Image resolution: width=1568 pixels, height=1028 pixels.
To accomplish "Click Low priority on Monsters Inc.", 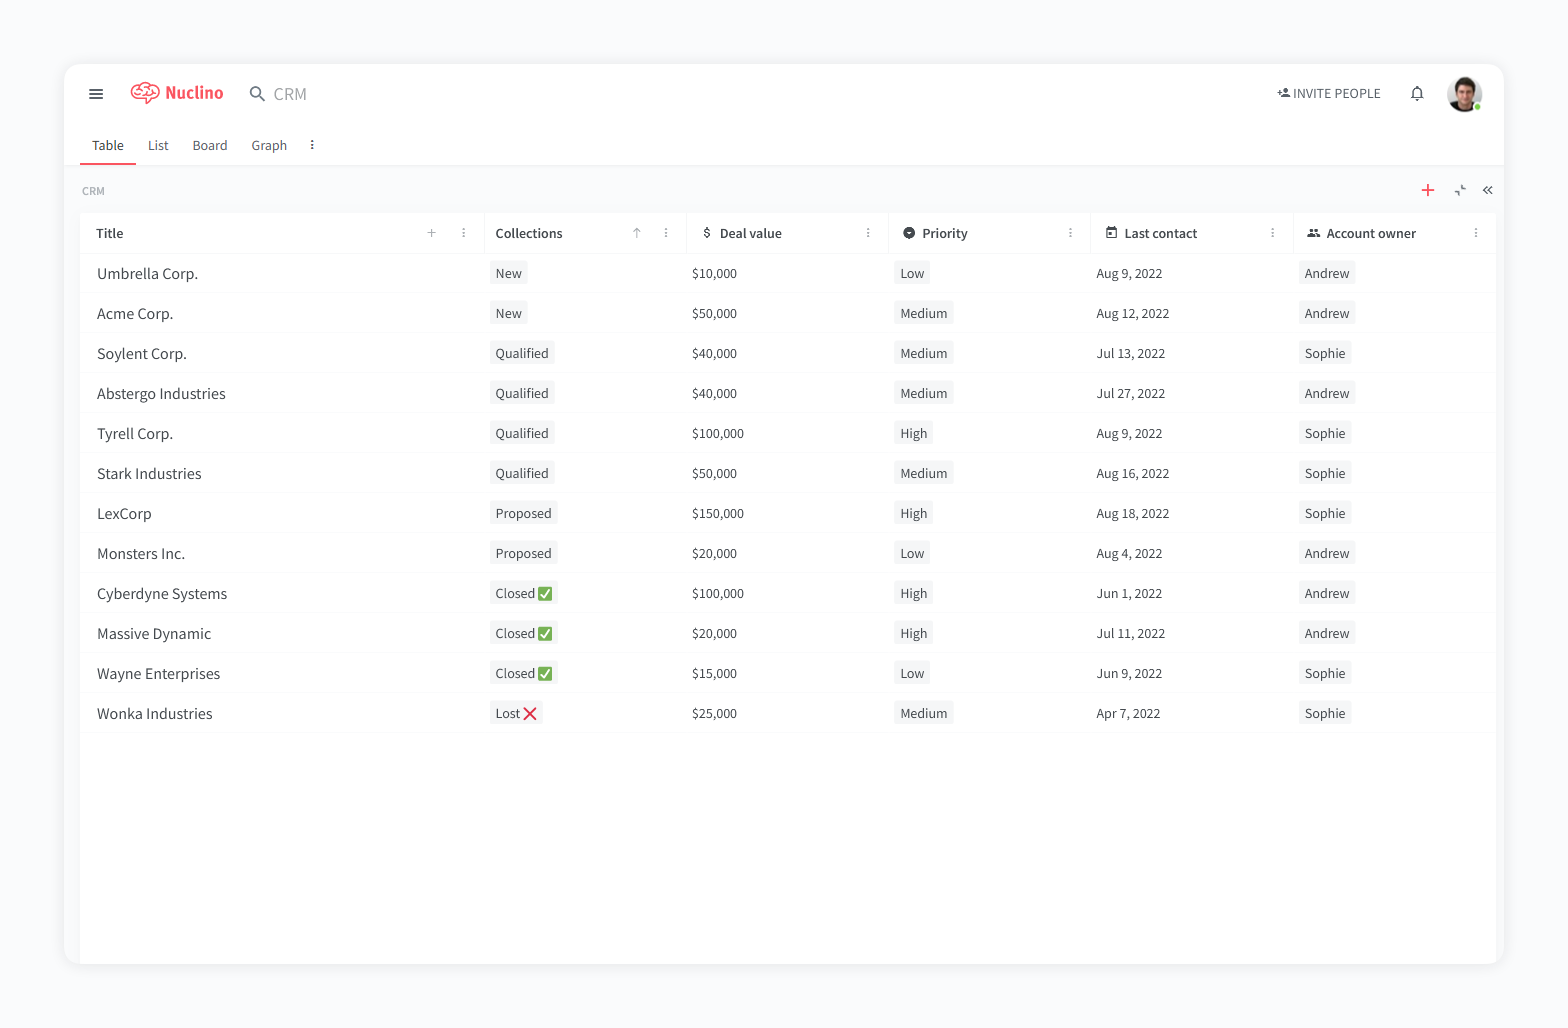I will tap(912, 553).
